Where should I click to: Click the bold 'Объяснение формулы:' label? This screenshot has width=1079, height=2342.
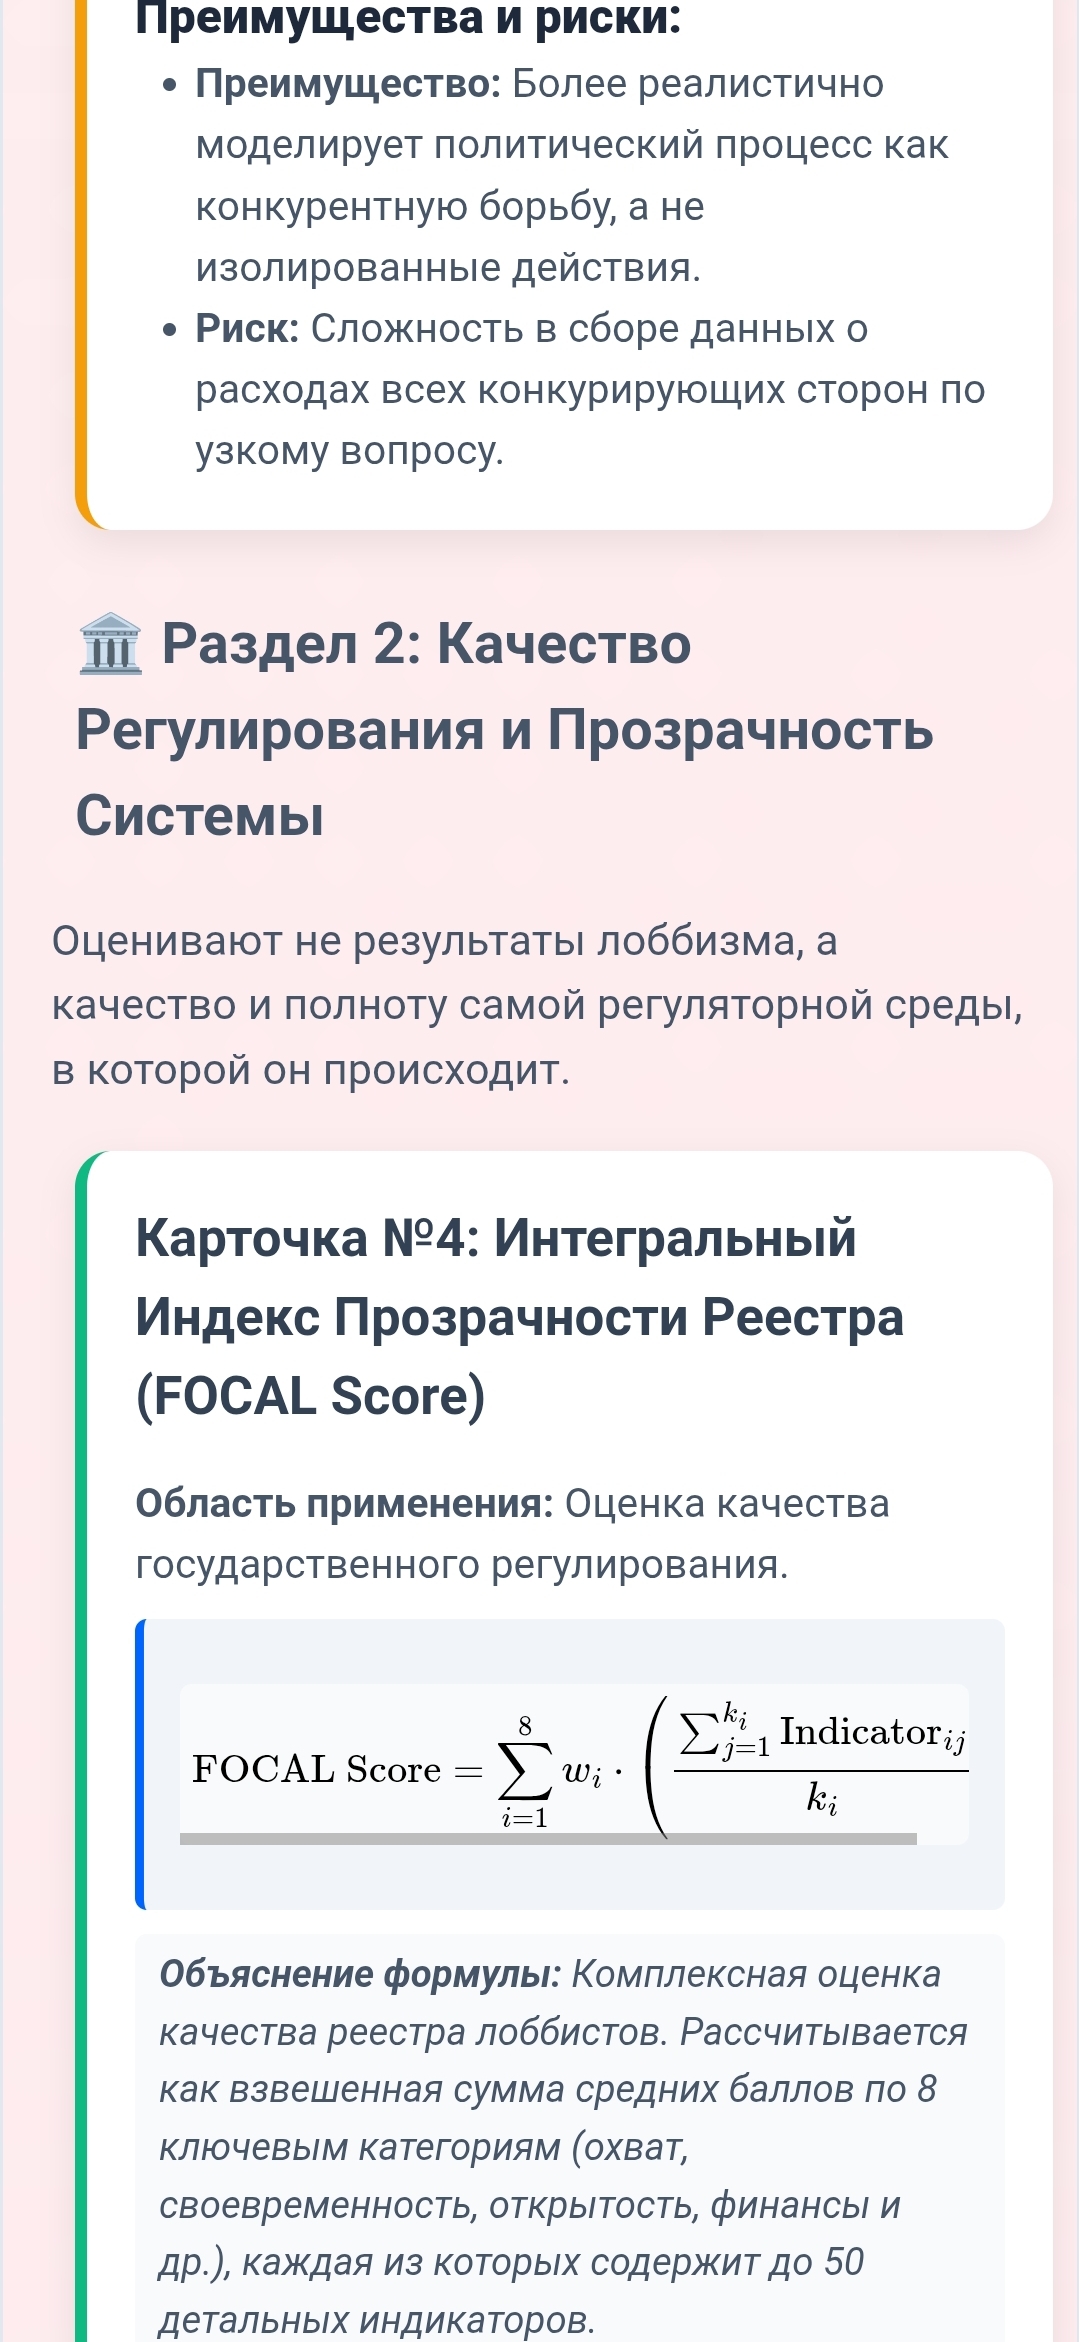tap(360, 1974)
